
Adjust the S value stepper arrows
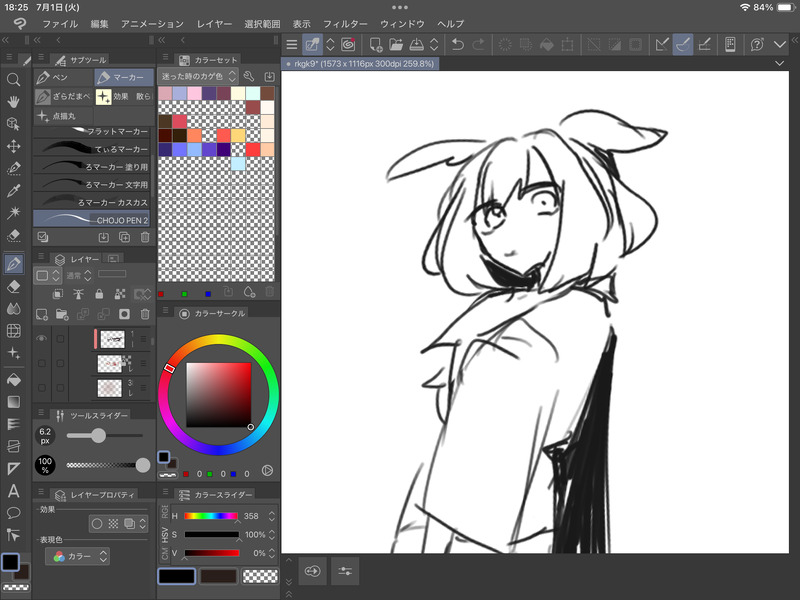click(x=272, y=535)
